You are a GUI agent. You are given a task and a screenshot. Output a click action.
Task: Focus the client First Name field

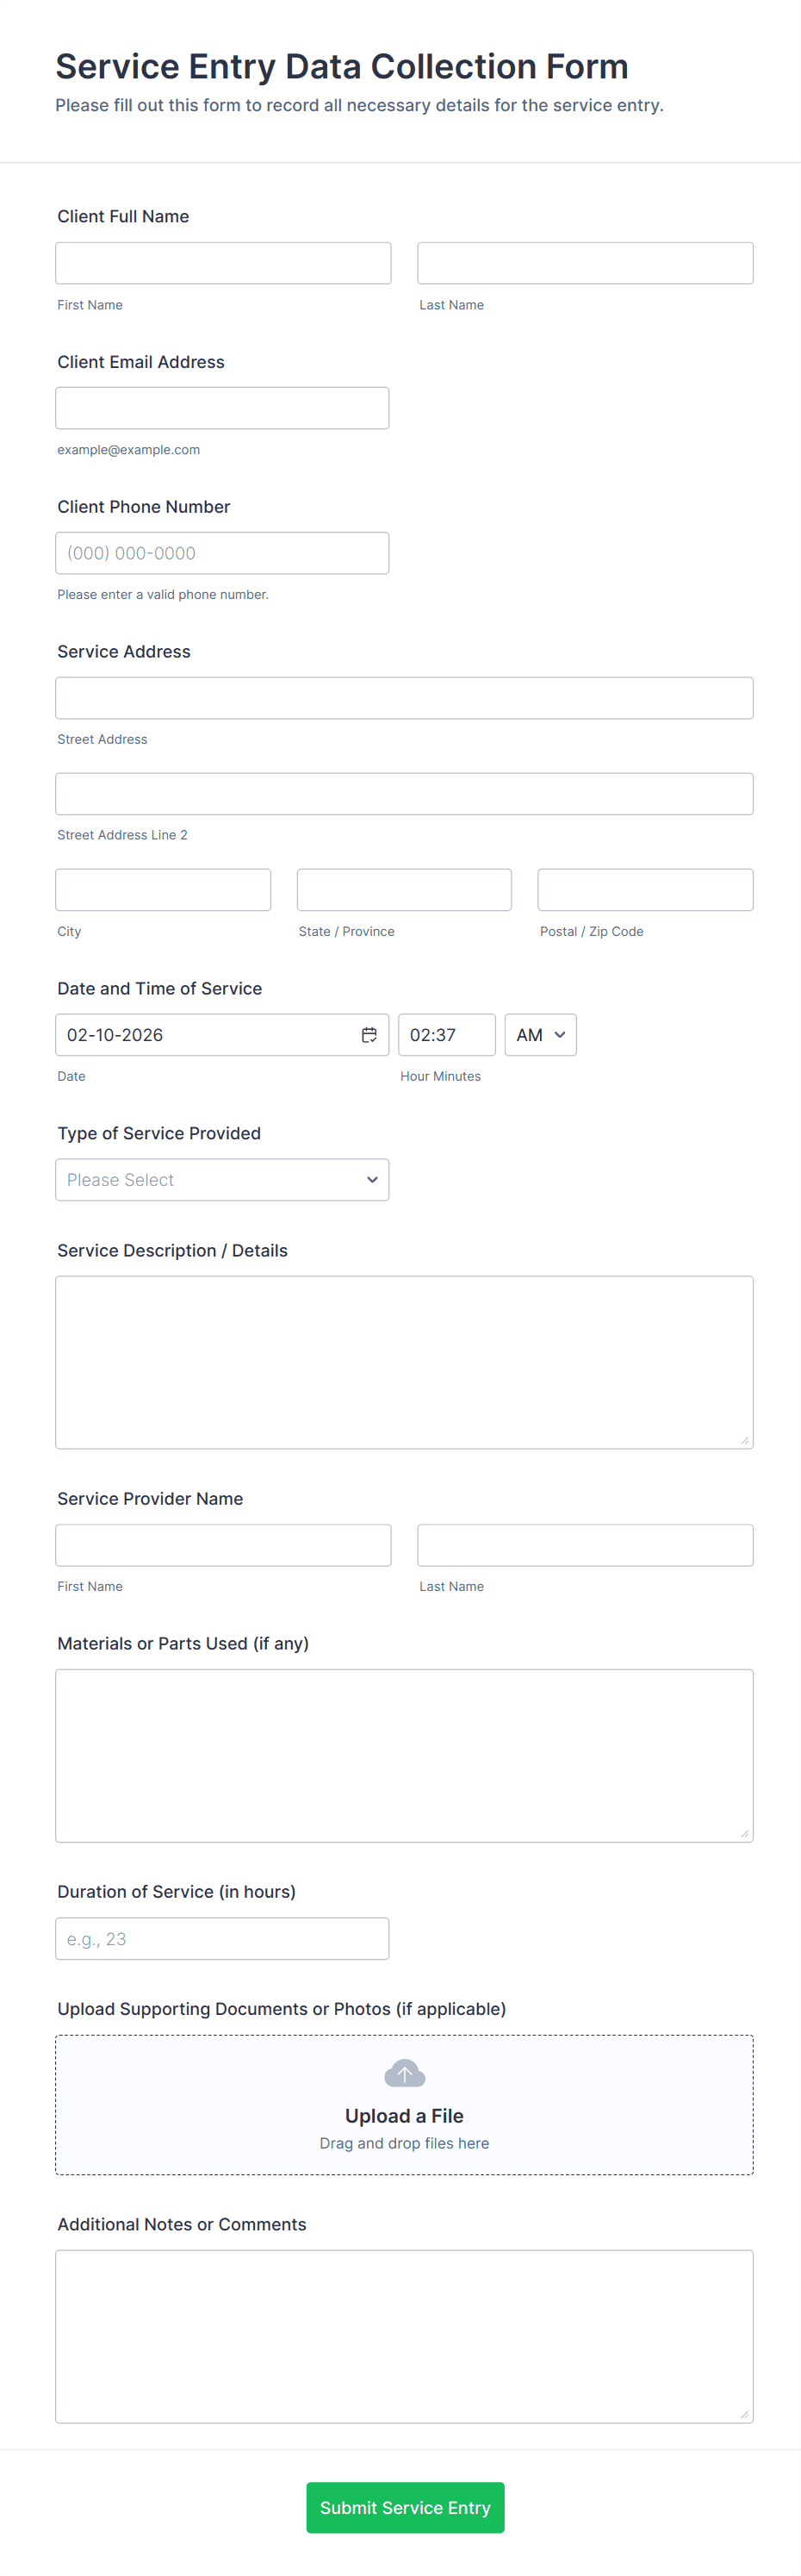223,263
